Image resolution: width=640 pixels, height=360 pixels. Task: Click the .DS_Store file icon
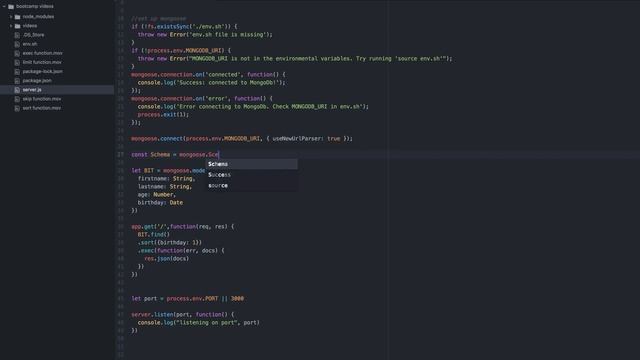(17, 35)
